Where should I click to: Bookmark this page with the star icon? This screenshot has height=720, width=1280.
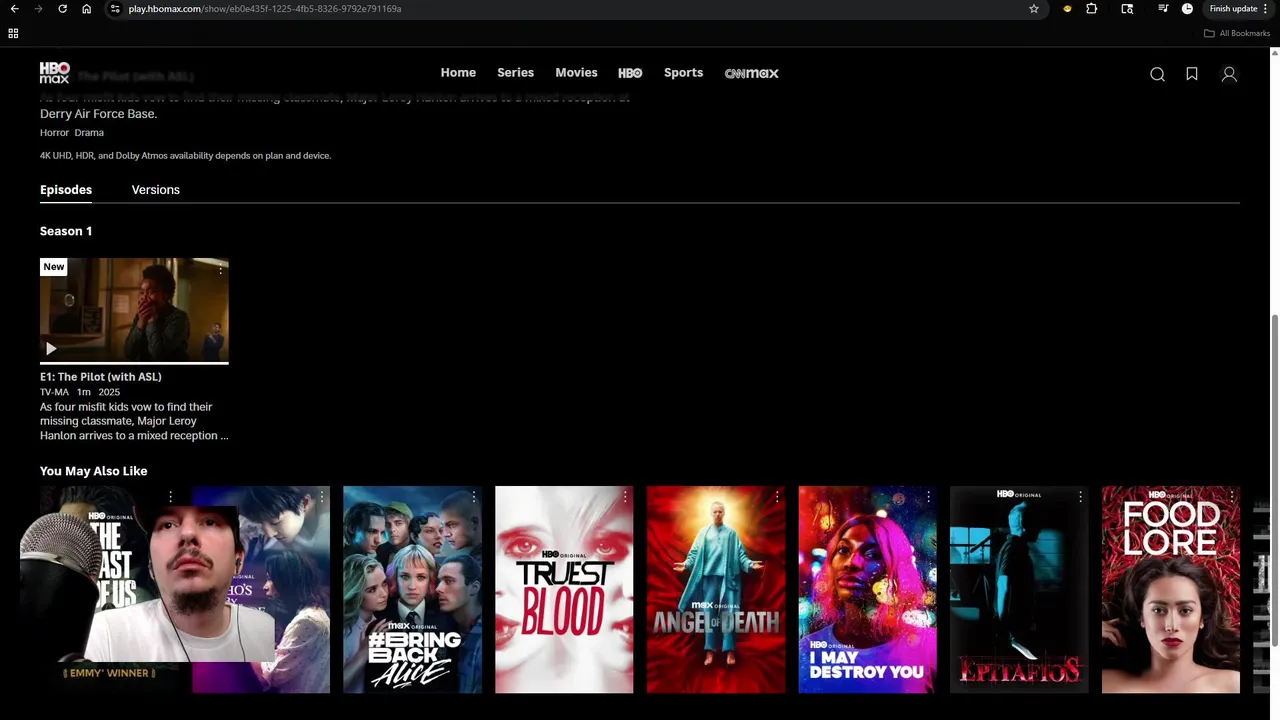click(x=1034, y=9)
